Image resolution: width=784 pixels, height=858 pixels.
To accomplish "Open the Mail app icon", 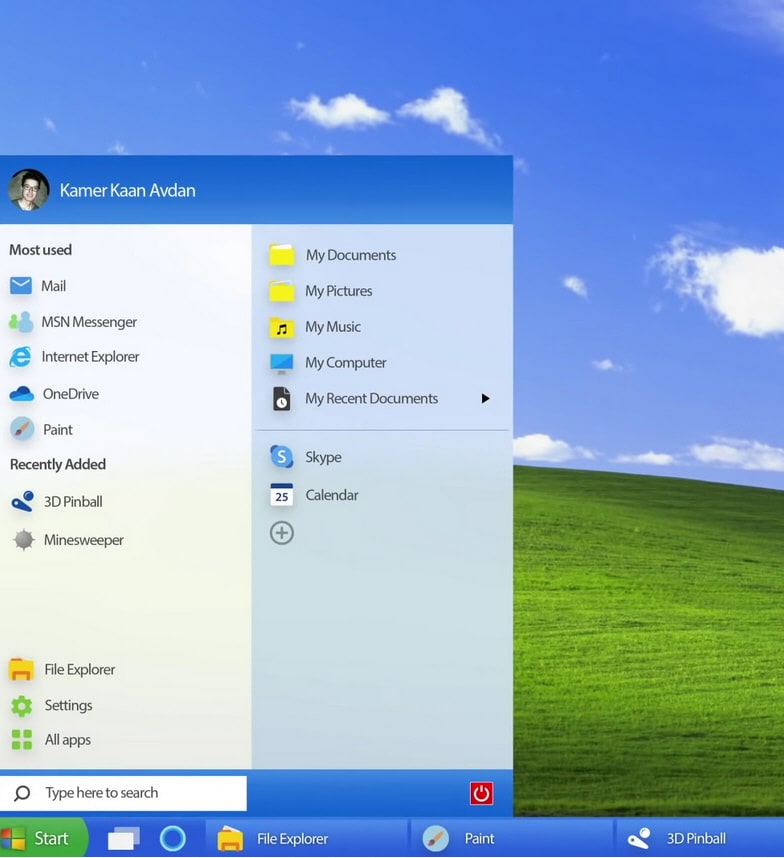I will click(x=21, y=286).
